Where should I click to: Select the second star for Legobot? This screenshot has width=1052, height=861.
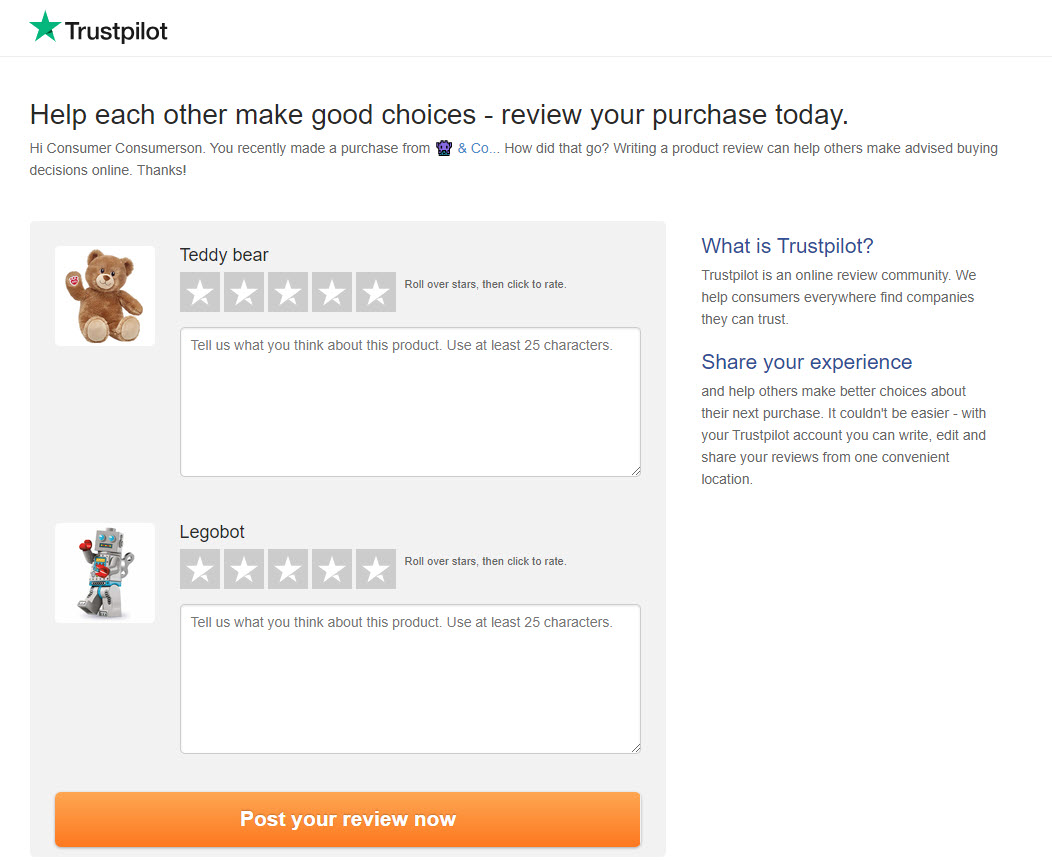[x=244, y=569]
